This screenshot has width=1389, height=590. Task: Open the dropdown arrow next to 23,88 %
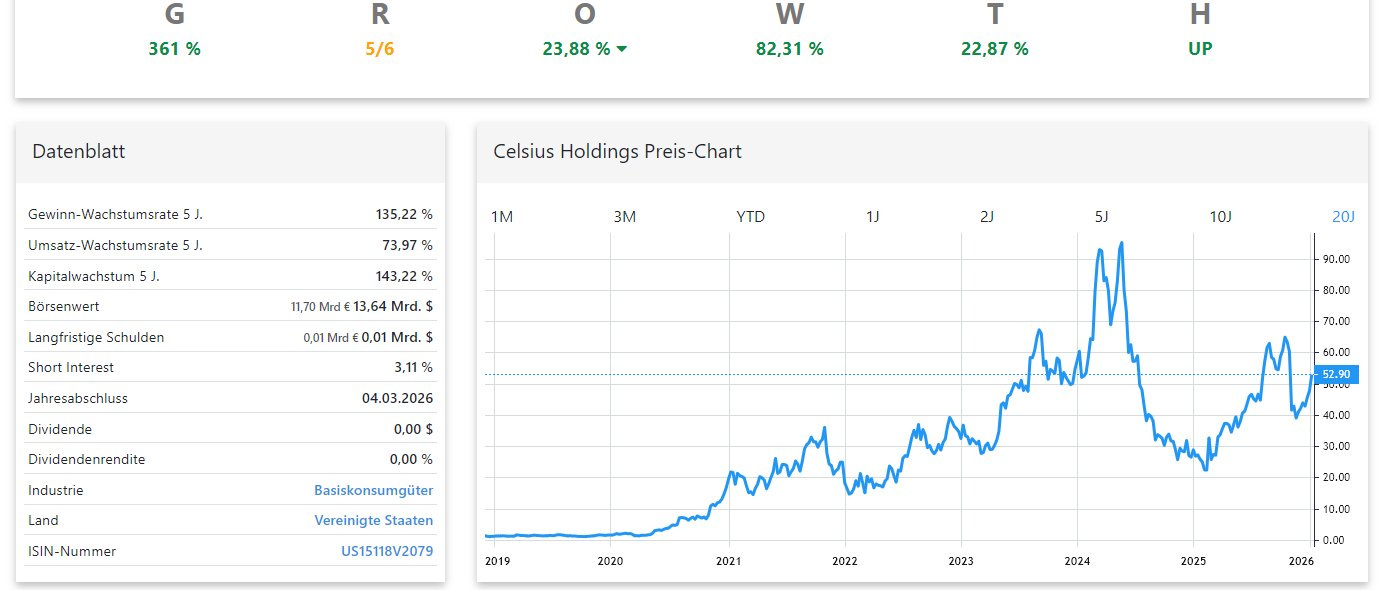[x=622, y=47]
